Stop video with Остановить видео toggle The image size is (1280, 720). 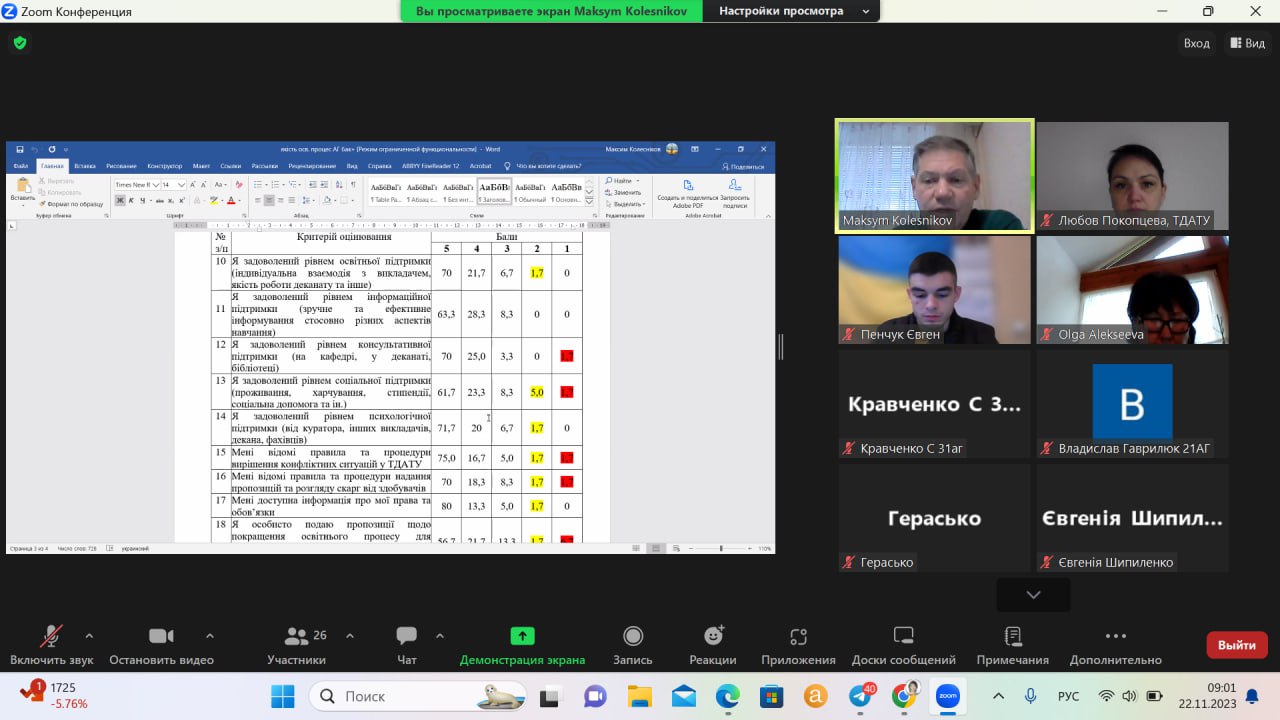pos(161,637)
